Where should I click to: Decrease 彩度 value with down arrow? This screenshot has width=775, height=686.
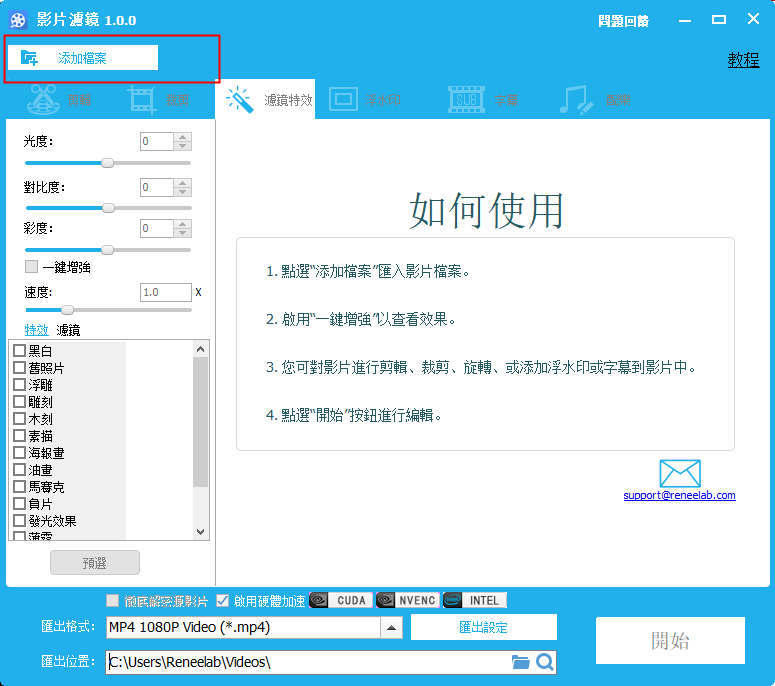[x=183, y=233]
